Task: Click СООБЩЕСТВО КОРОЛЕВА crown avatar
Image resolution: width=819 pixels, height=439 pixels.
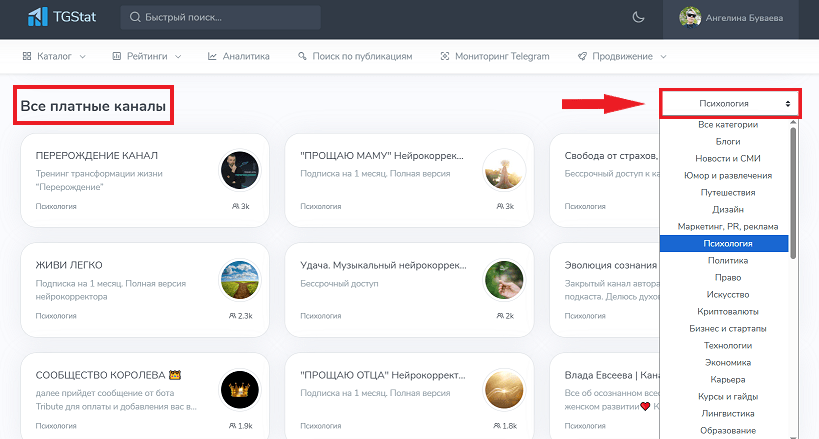Action: click(241, 390)
